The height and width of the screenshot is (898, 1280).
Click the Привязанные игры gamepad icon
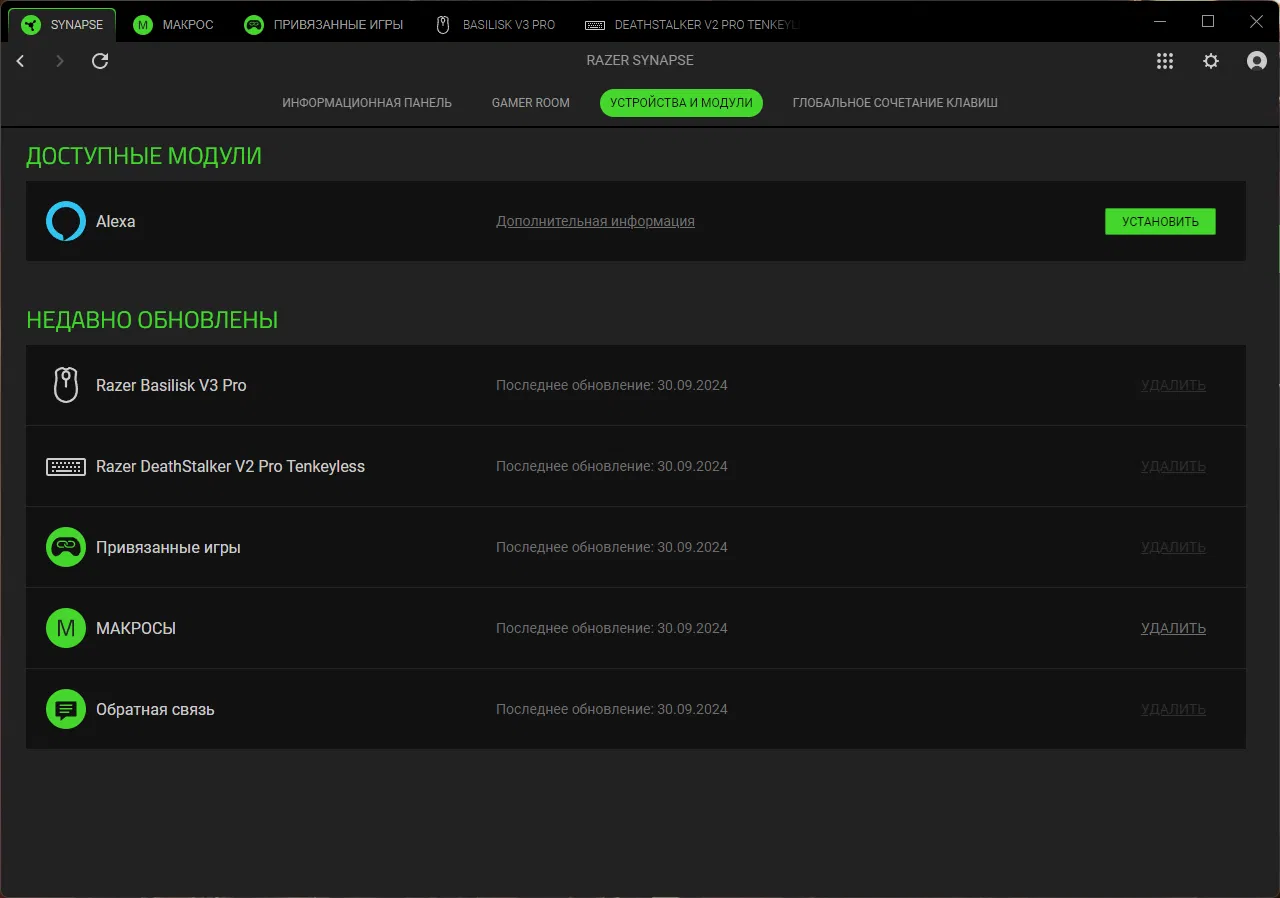click(66, 547)
